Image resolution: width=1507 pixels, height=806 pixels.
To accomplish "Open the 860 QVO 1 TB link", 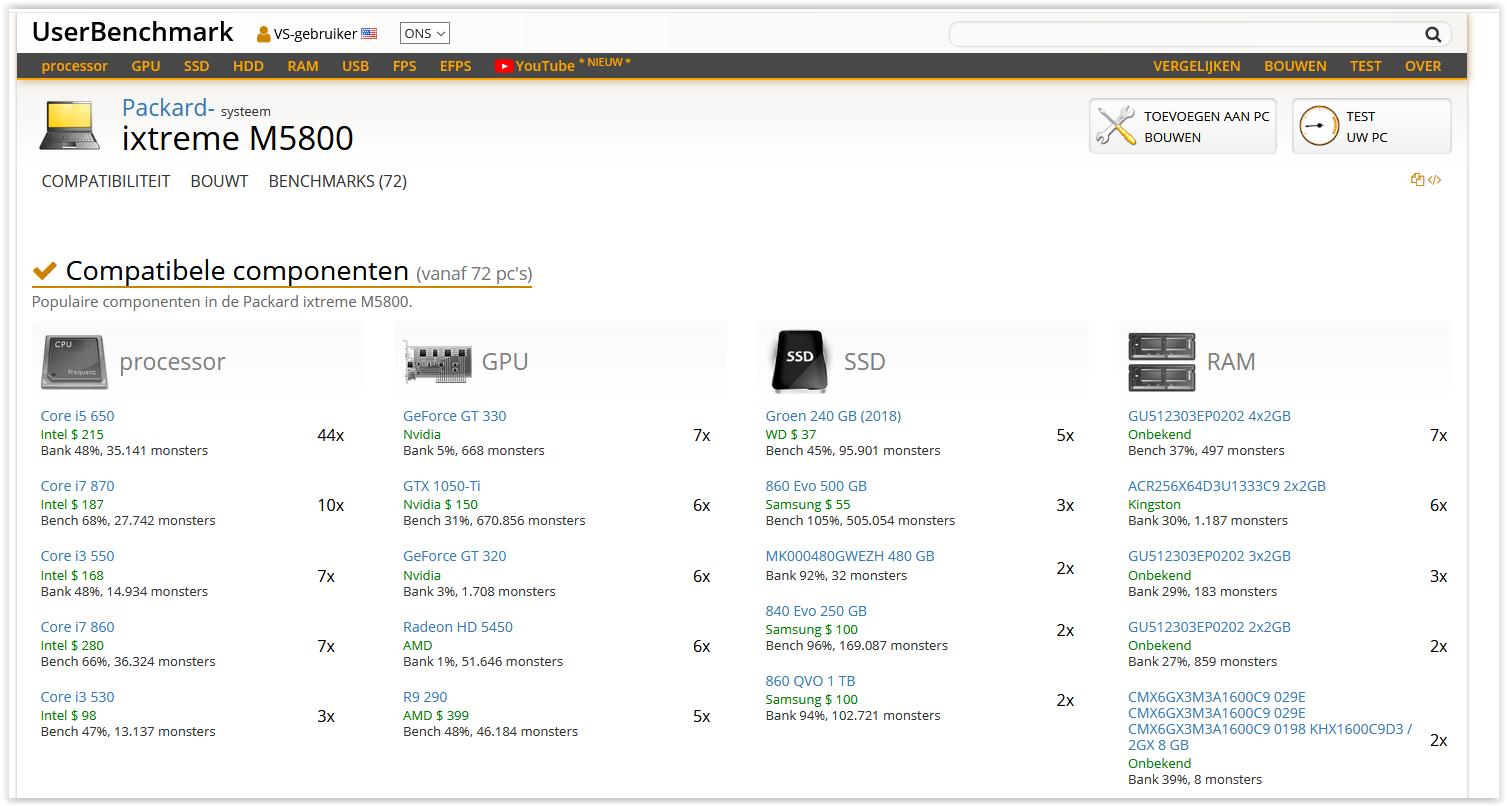I will click(x=811, y=681).
